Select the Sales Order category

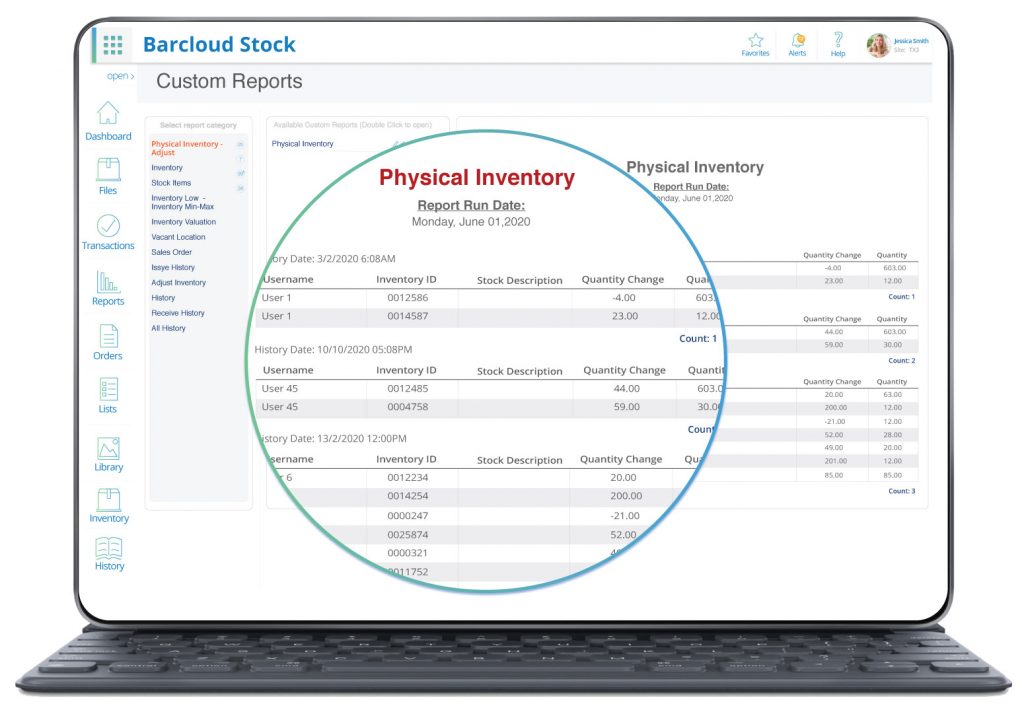[172, 252]
